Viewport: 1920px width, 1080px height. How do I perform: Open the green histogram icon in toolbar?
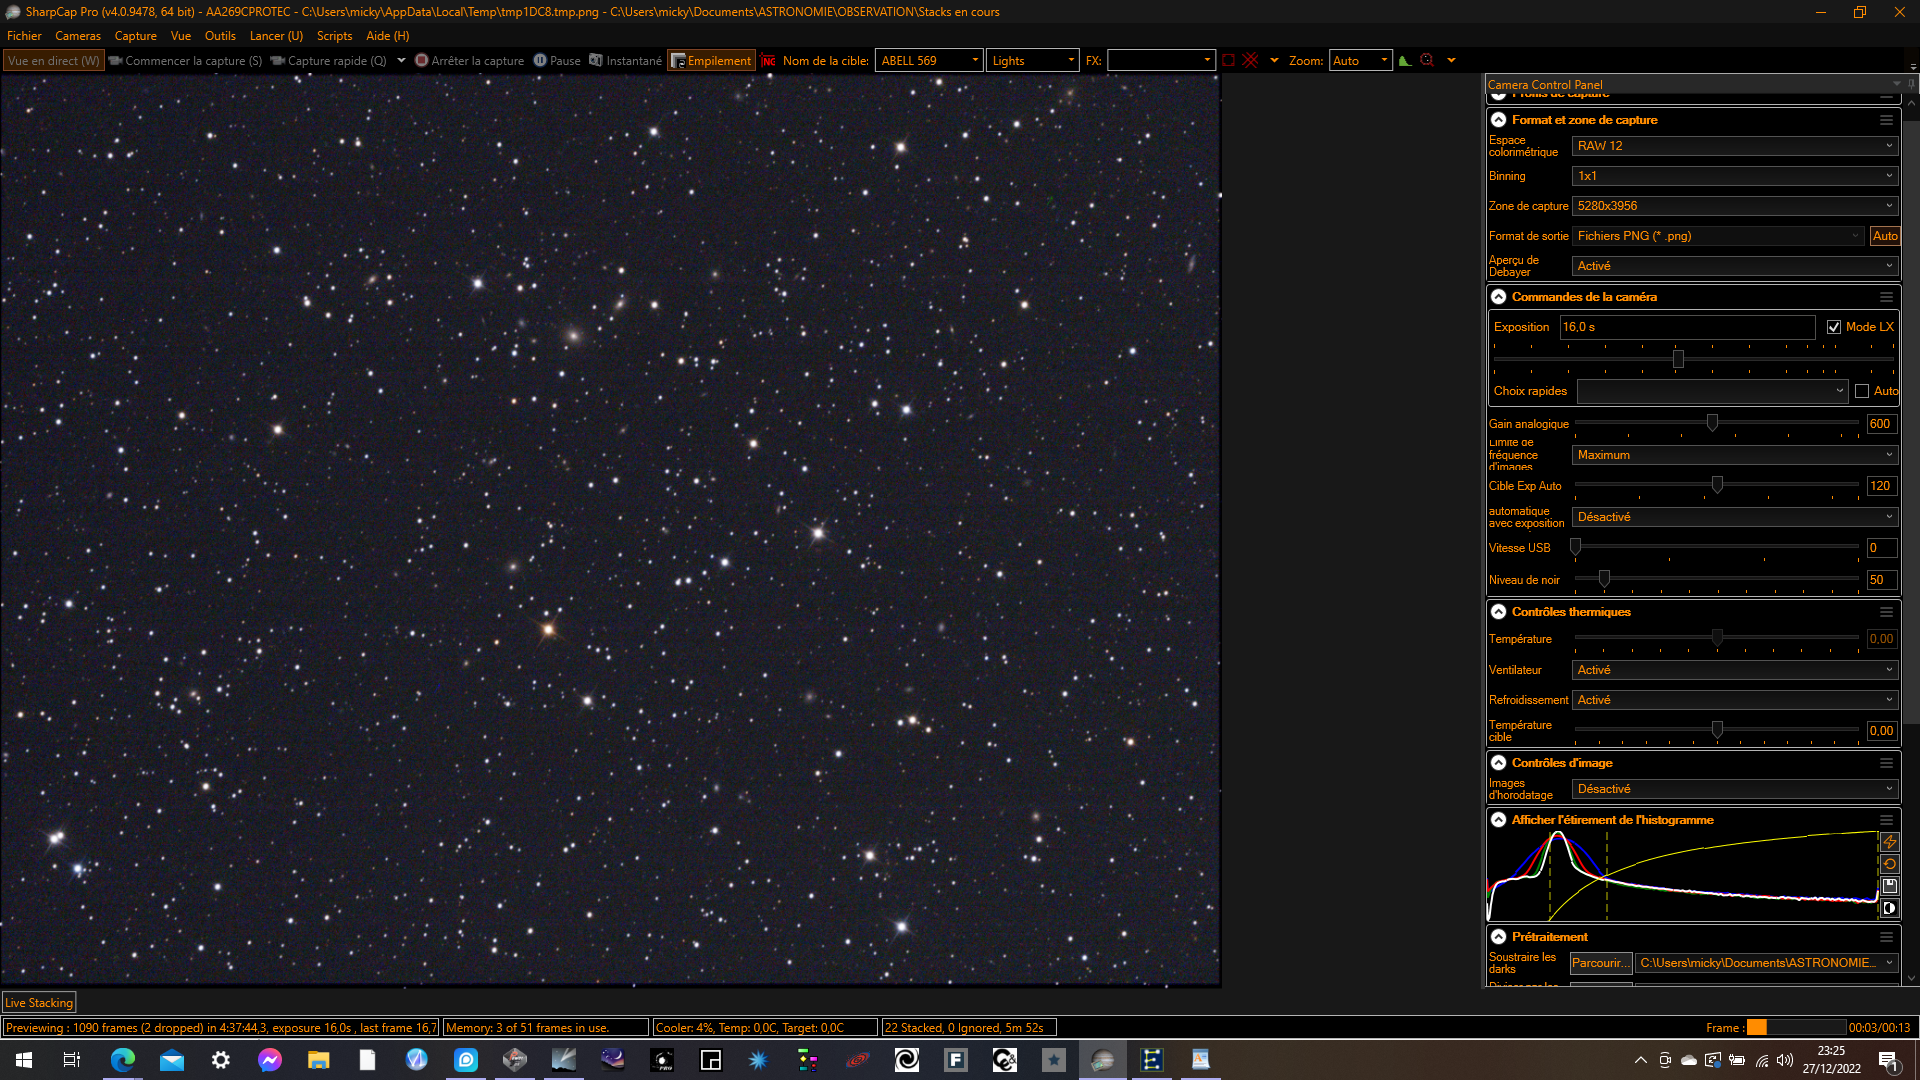tap(1405, 60)
